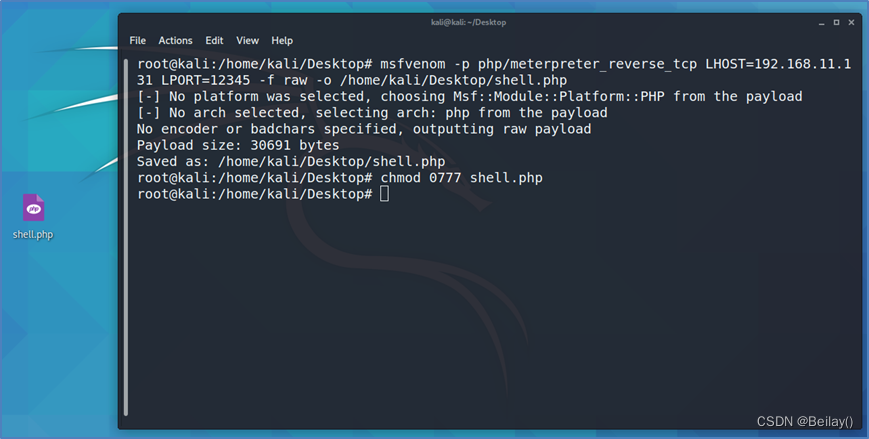869x439 pixels.
Task: Open the Edit menu
Action: click(x=214, y=40)
